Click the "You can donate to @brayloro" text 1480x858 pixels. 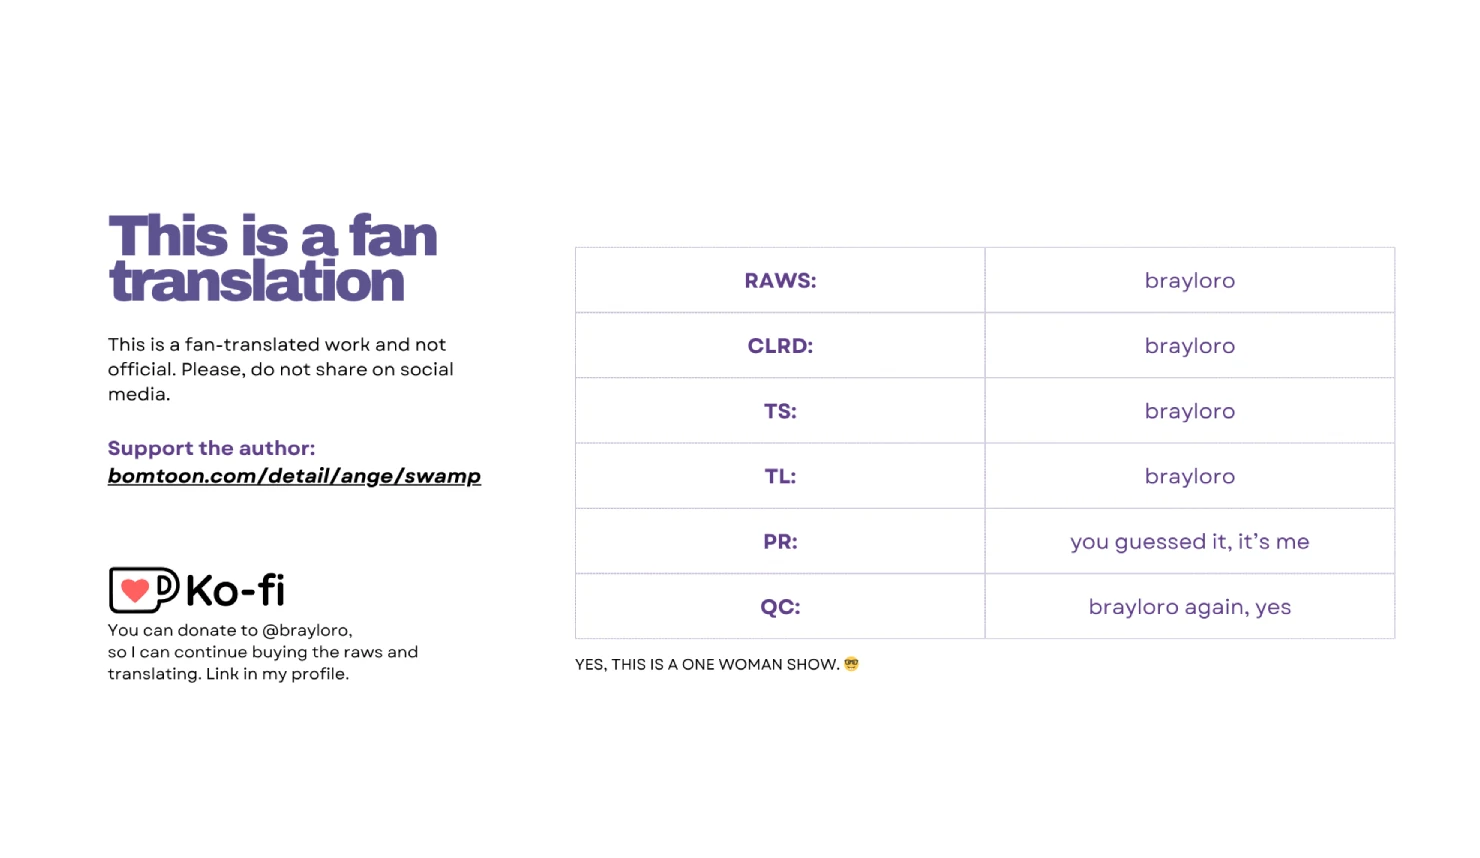coord(230,630)
